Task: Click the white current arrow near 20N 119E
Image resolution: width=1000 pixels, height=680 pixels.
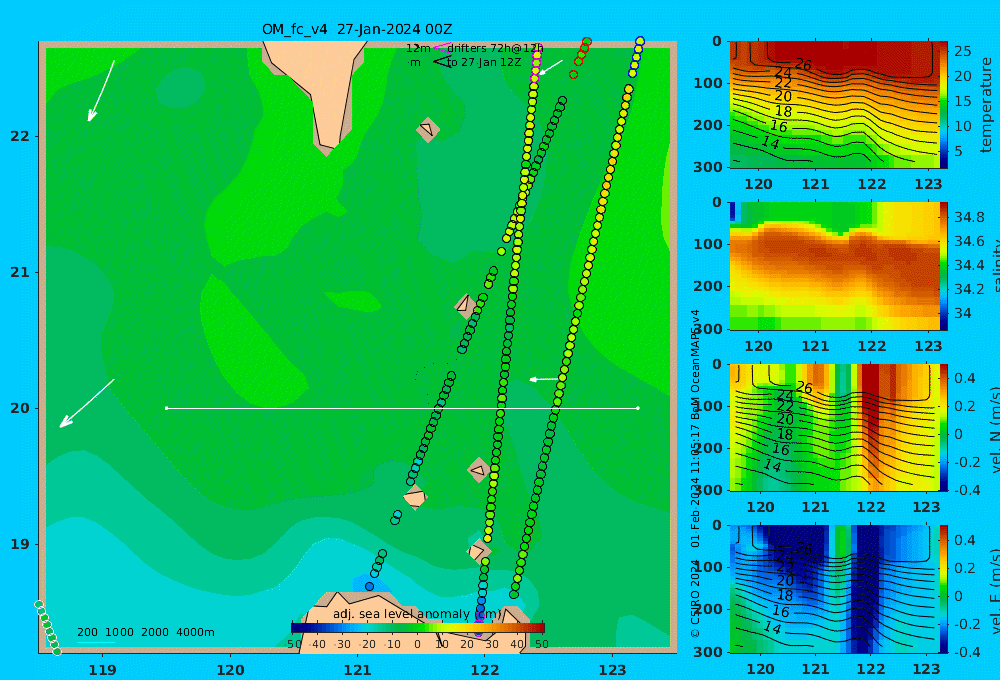Action: pos(87,403)
